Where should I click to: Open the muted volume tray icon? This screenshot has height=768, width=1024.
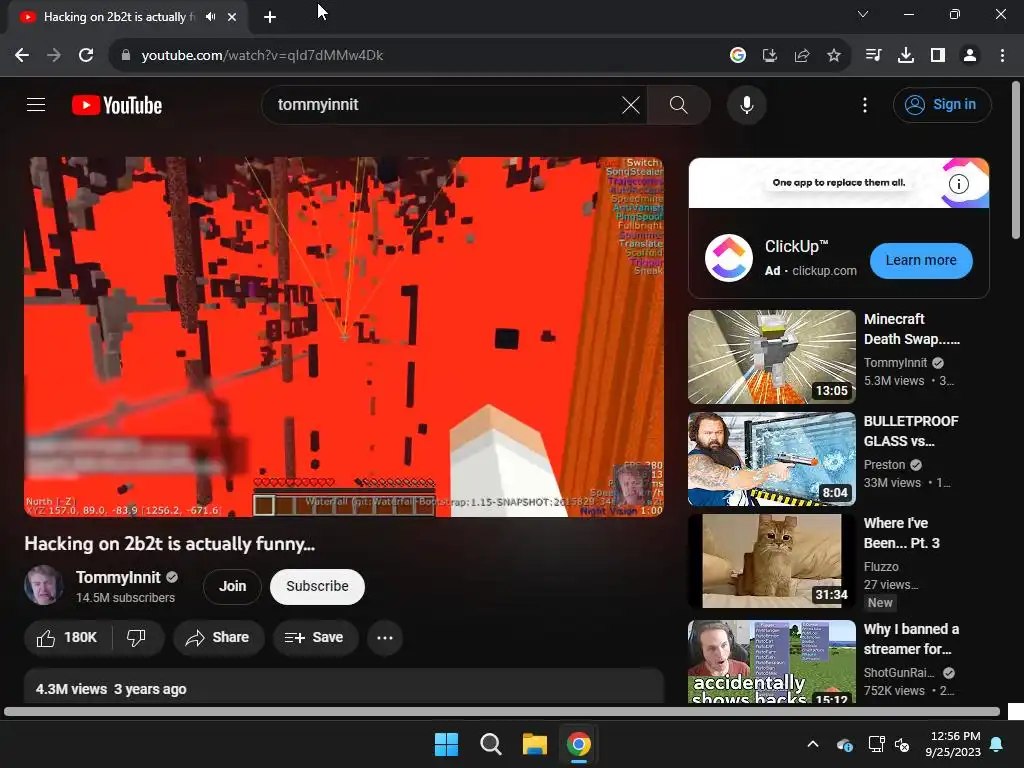tap(902, 744)
